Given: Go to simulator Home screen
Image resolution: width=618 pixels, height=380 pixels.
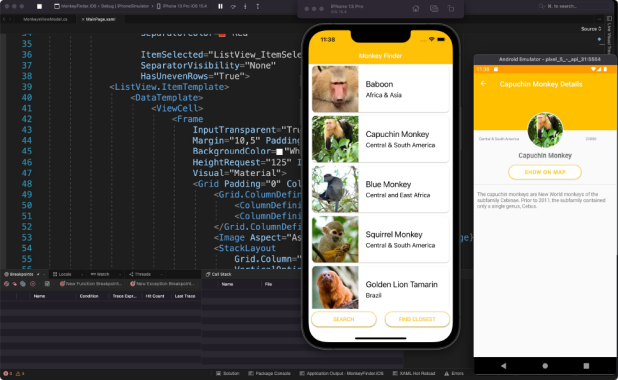Looking at the screenshot, I should point(416,8).
